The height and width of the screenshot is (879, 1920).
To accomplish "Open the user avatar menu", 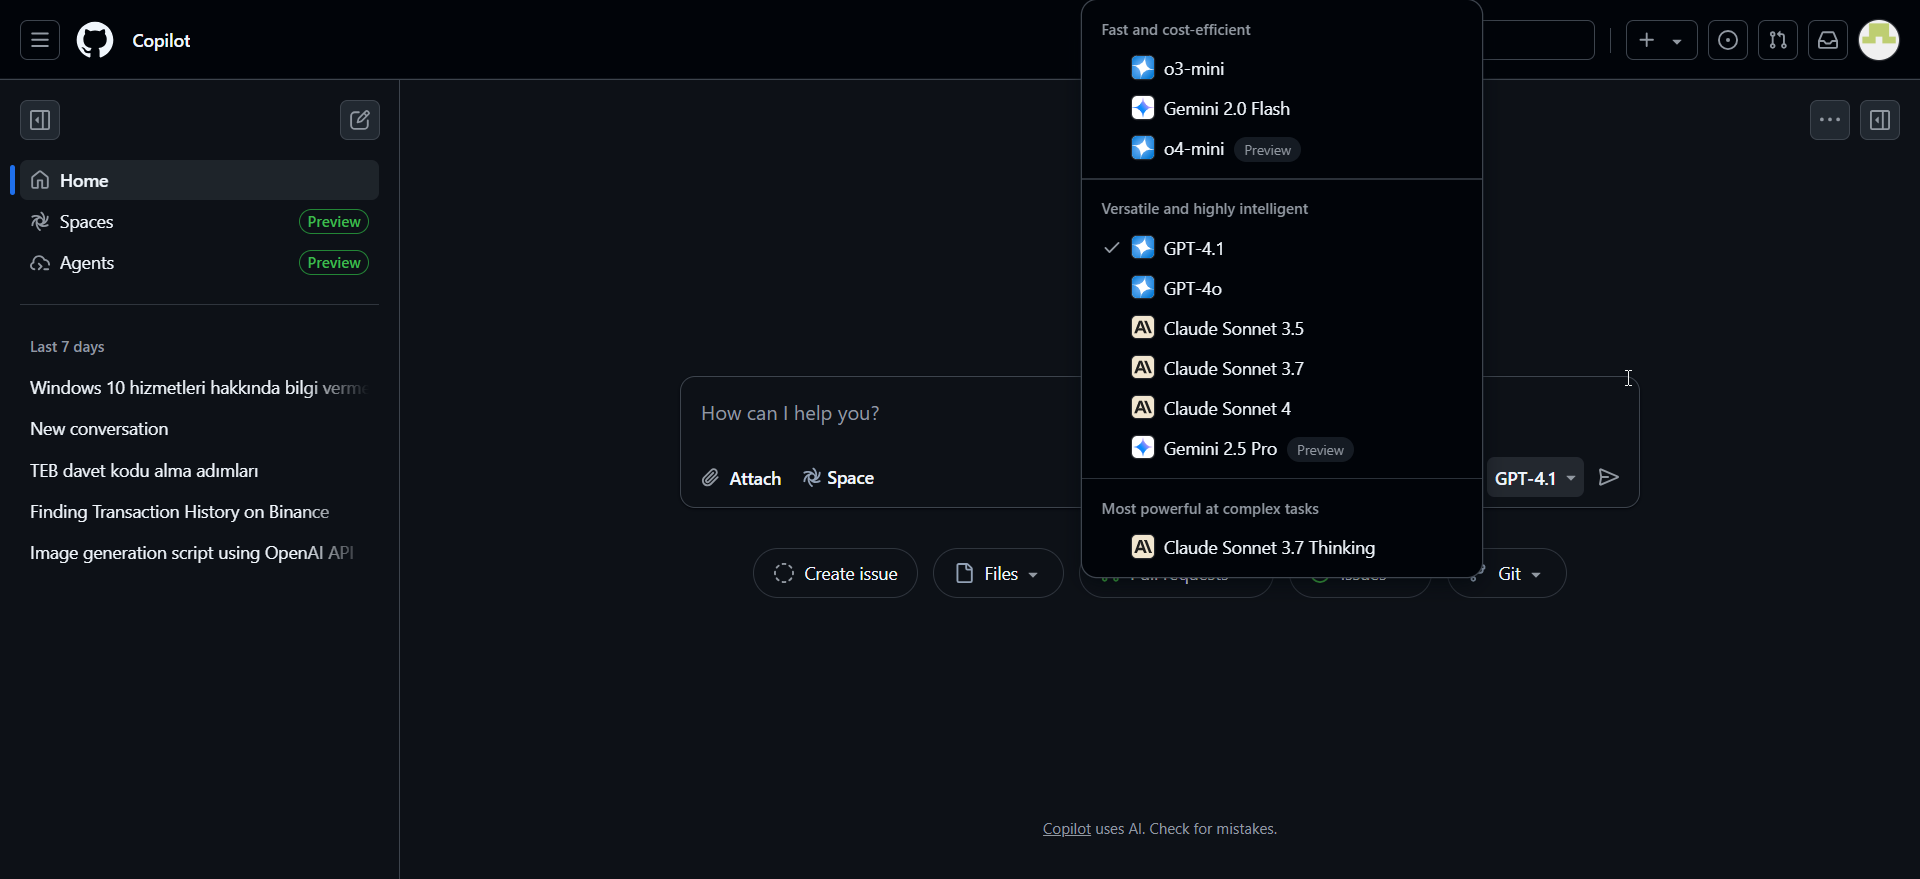I will pyautogui.click(x=1879, y=40).
